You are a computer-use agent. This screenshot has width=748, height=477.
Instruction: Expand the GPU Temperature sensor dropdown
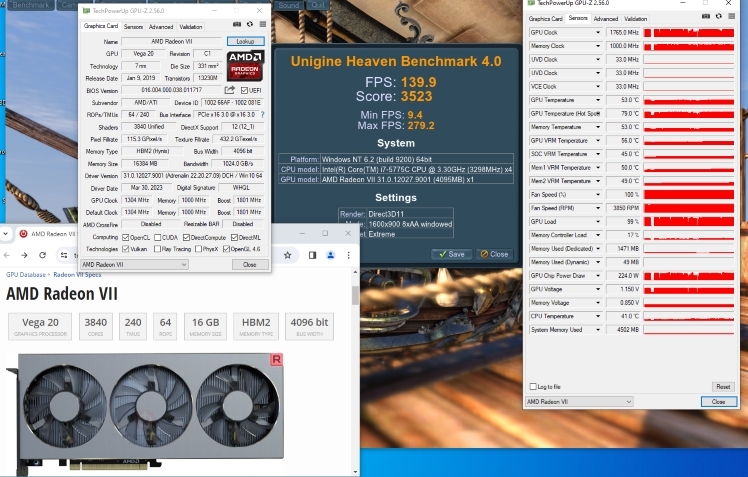tap(599, 100)
